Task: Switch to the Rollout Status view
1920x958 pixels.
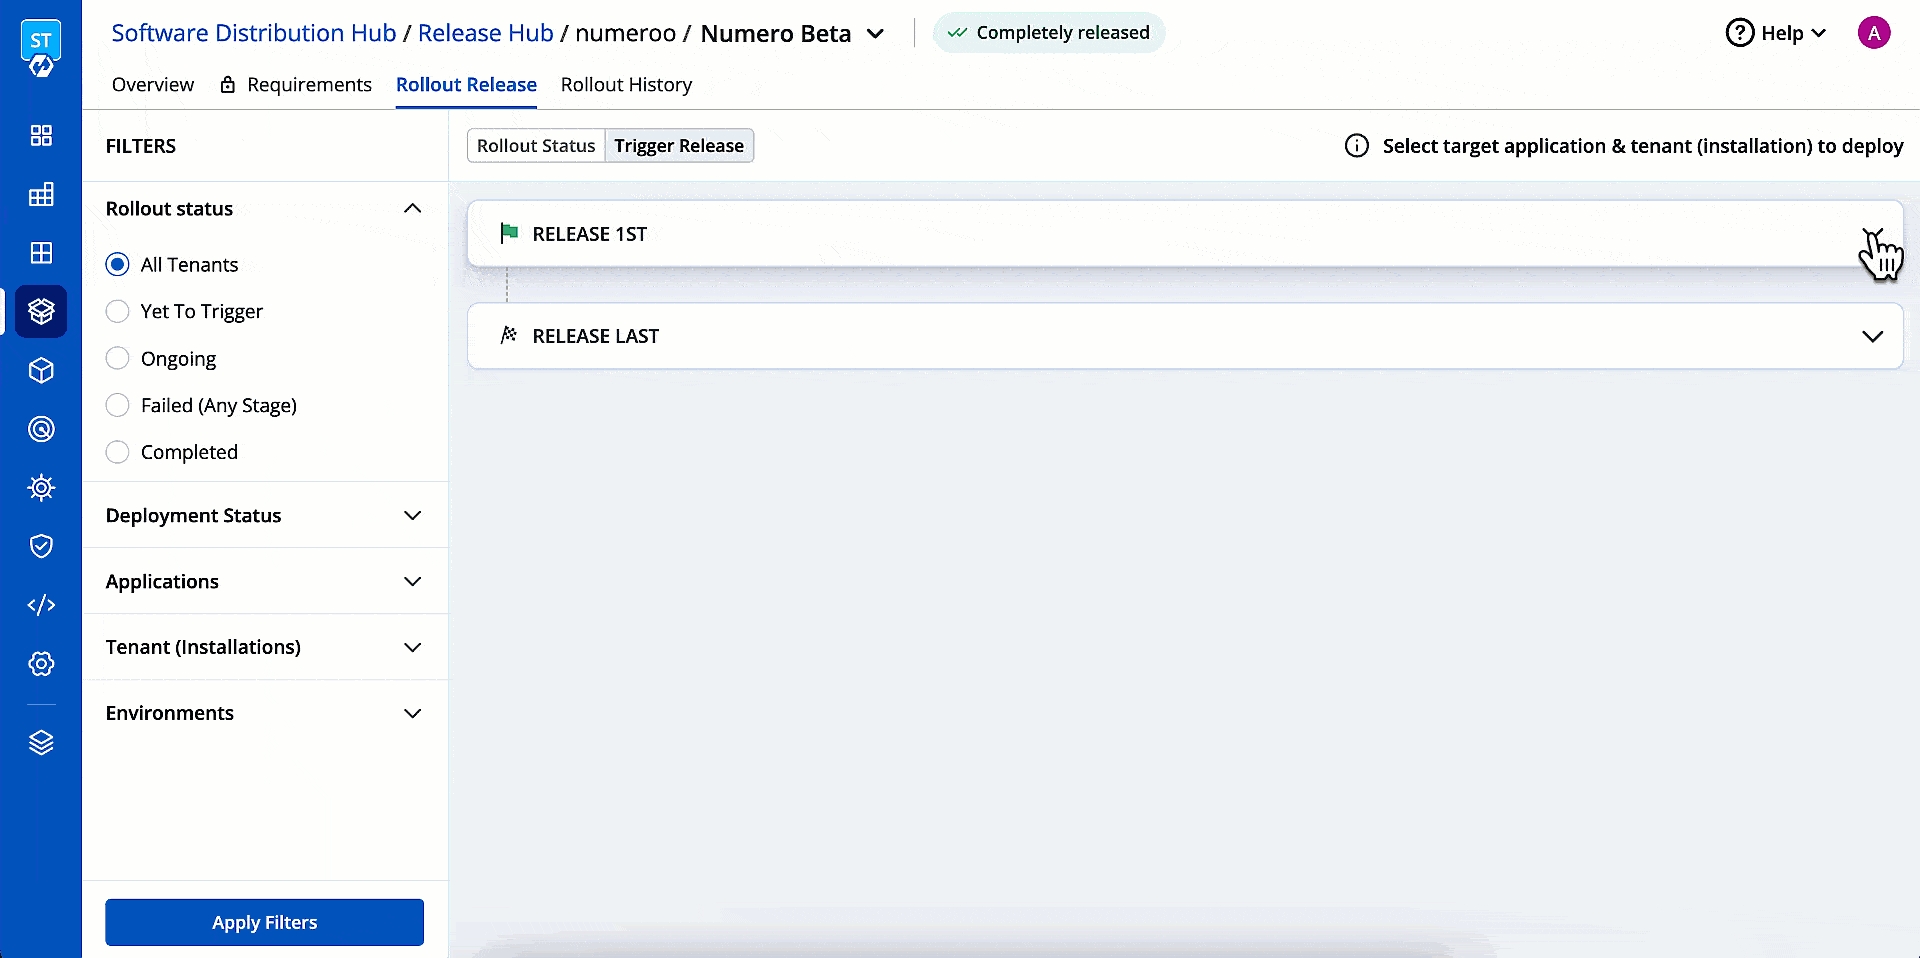Action: (536, 146)
